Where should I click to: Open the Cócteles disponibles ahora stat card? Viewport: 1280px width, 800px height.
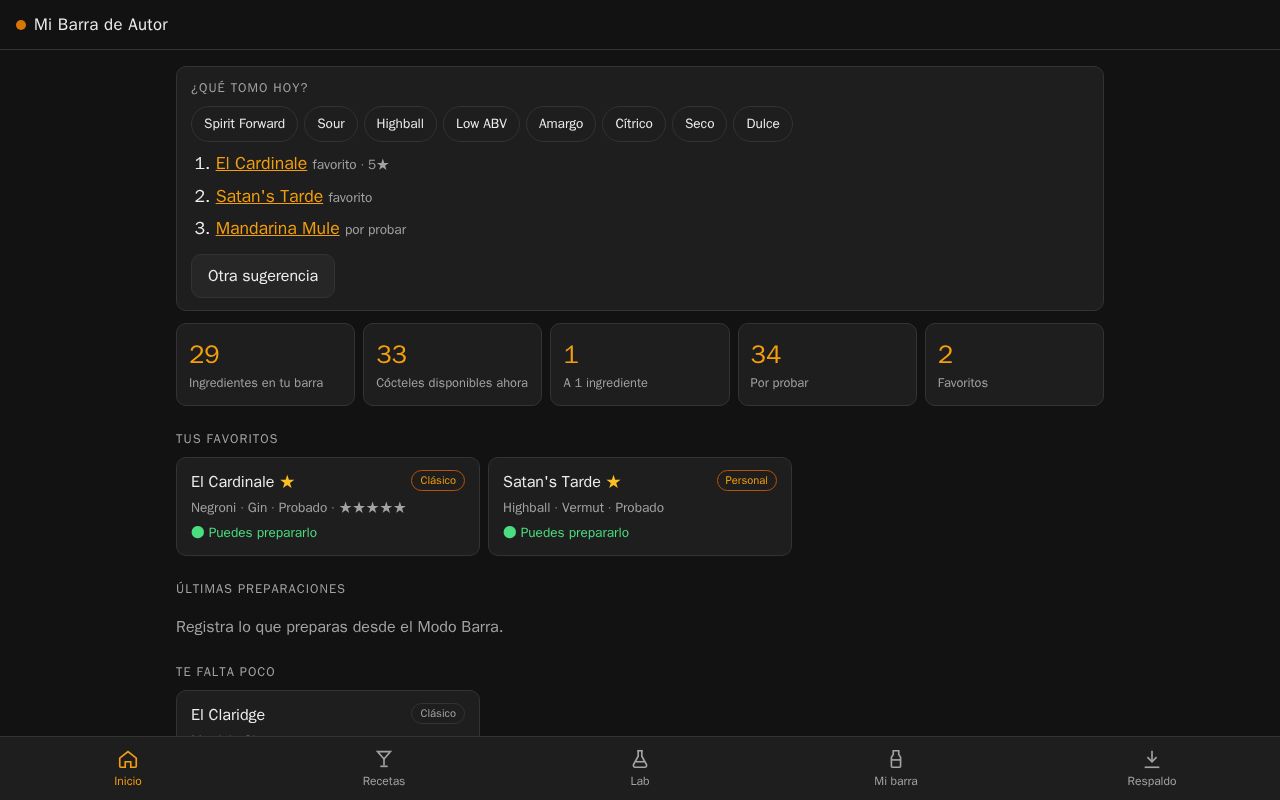452,365
